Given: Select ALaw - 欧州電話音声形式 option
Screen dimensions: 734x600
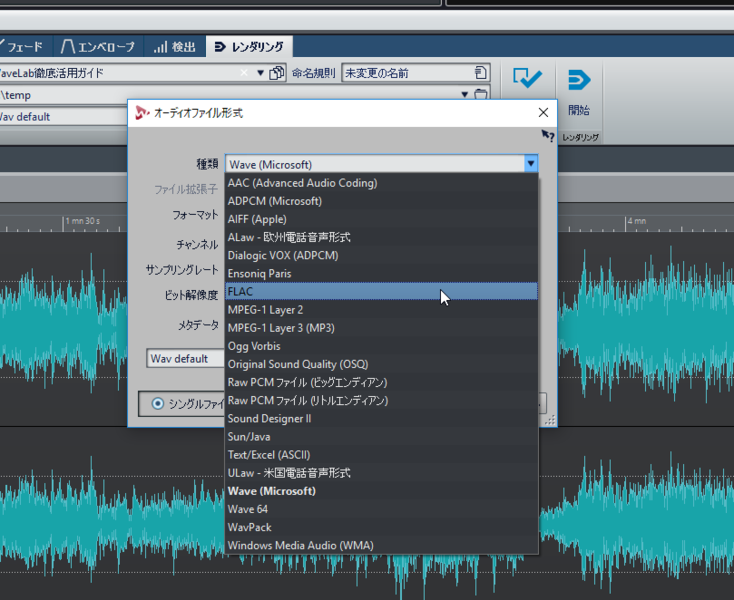Looking at the screenshot, I should (x=381, y=237).
